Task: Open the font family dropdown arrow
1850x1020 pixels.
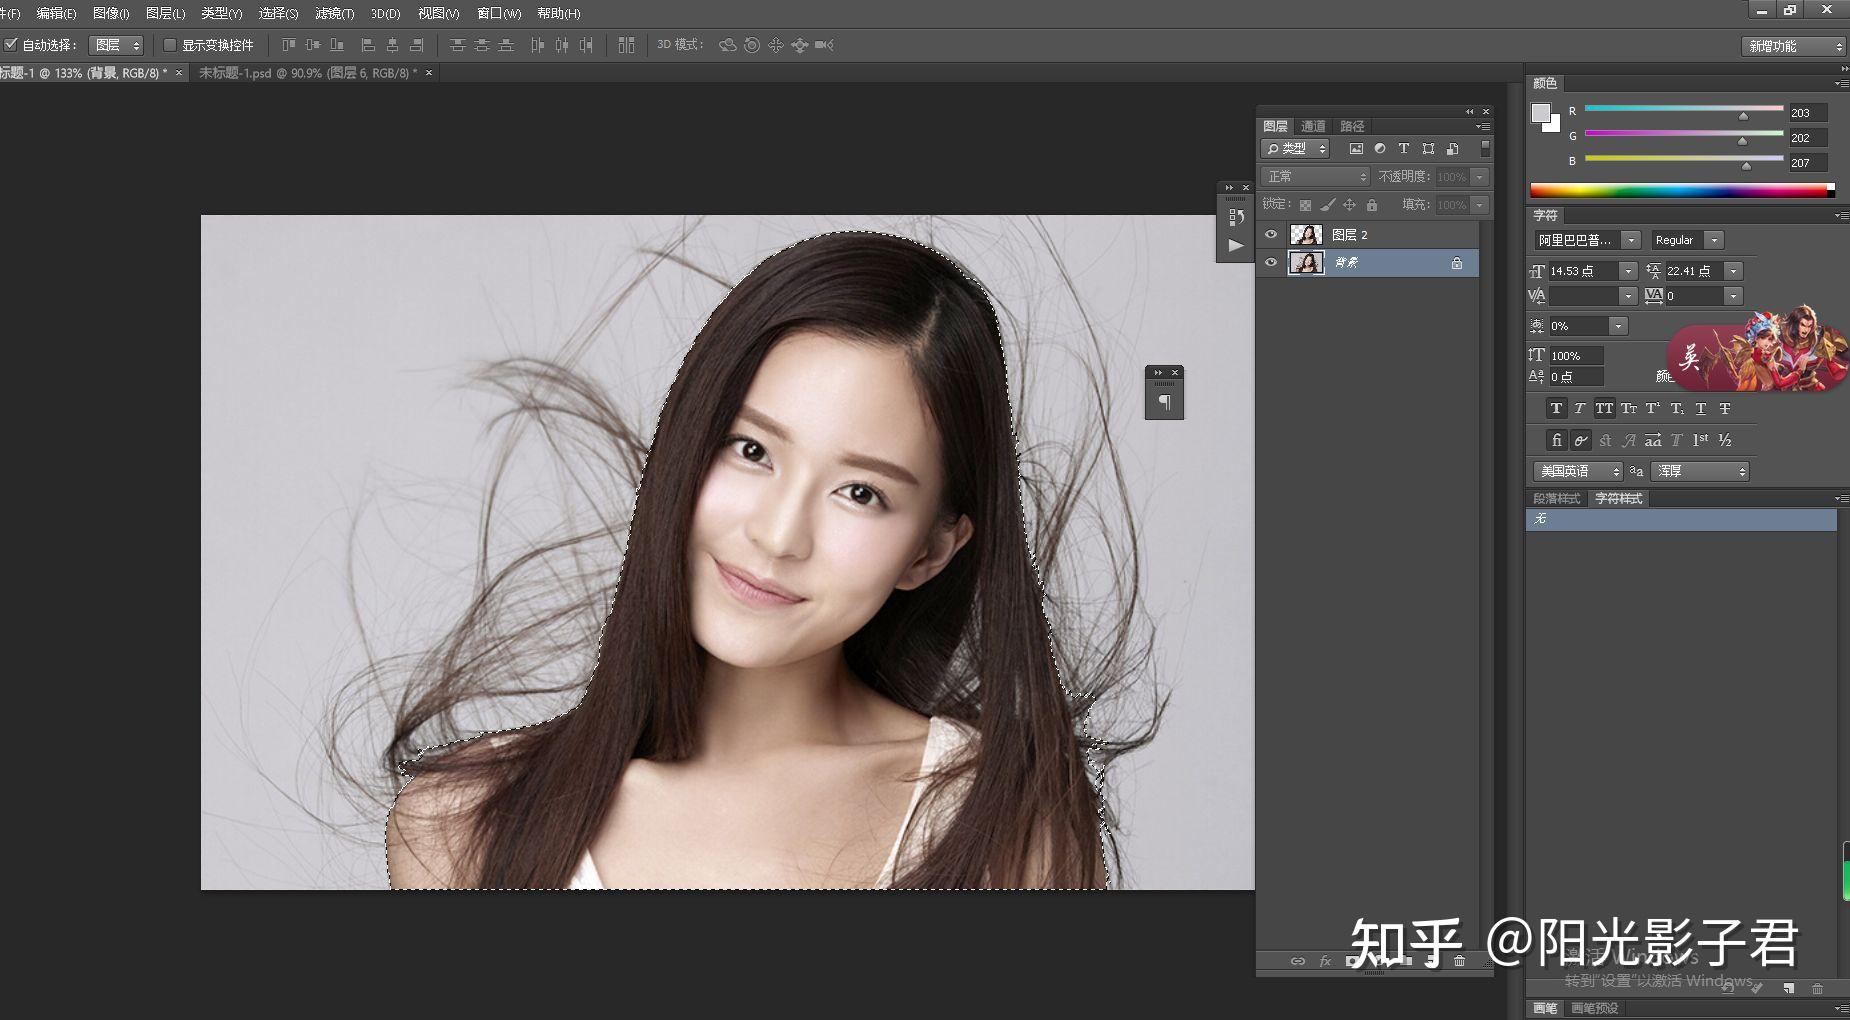Action: (x=1631, y=240)
